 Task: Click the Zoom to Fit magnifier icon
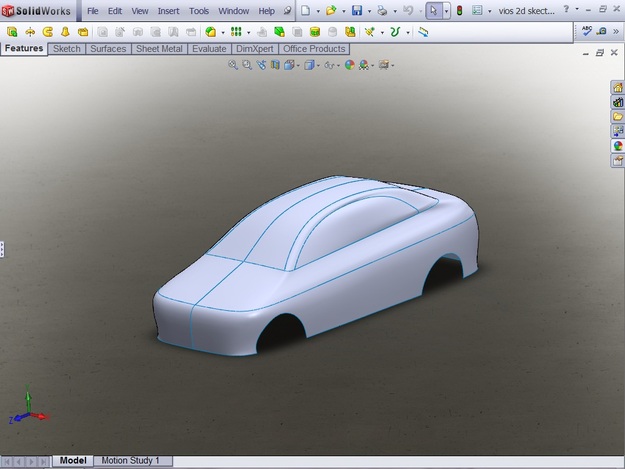point(233,65)
